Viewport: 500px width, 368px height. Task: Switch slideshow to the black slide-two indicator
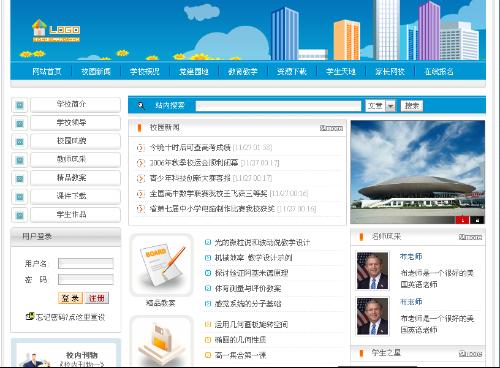click(x=477, y=220)
